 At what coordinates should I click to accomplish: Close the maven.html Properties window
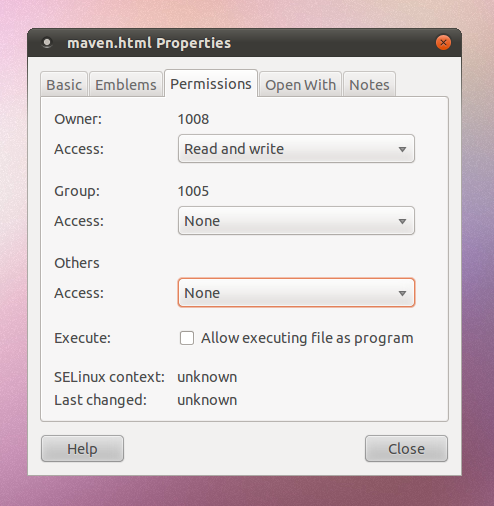tap(443, 43)
